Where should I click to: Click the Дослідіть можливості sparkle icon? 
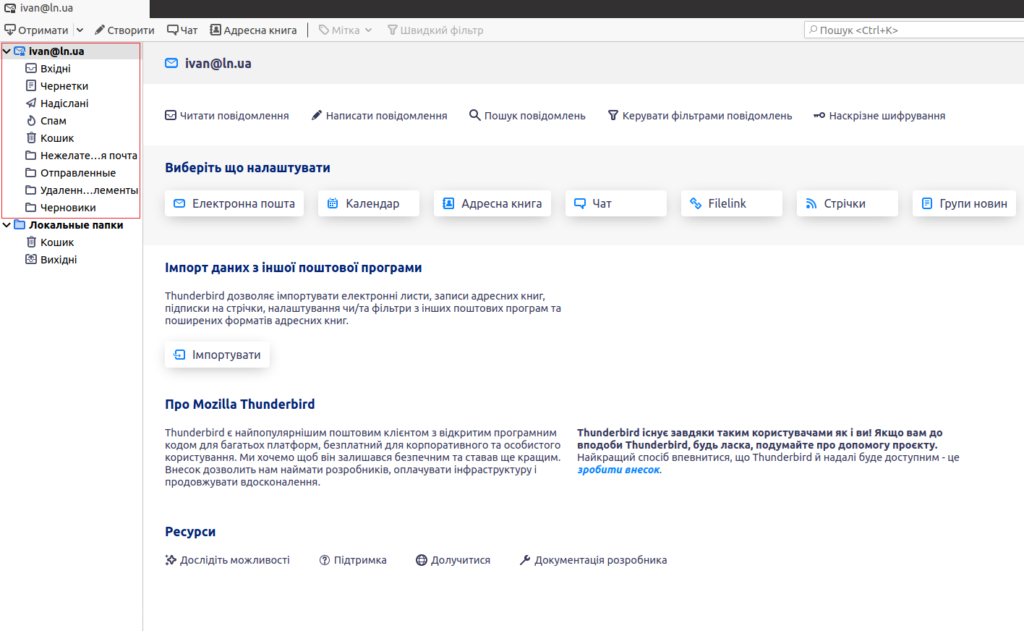click(170, 560)
